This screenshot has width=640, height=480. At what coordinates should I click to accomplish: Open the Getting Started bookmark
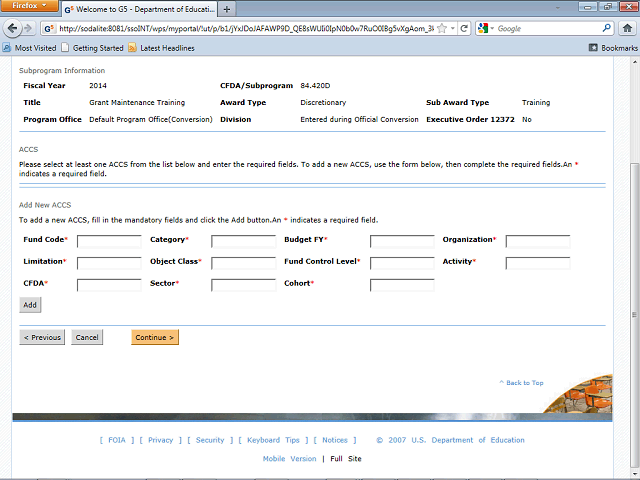[x=93, y=48]
